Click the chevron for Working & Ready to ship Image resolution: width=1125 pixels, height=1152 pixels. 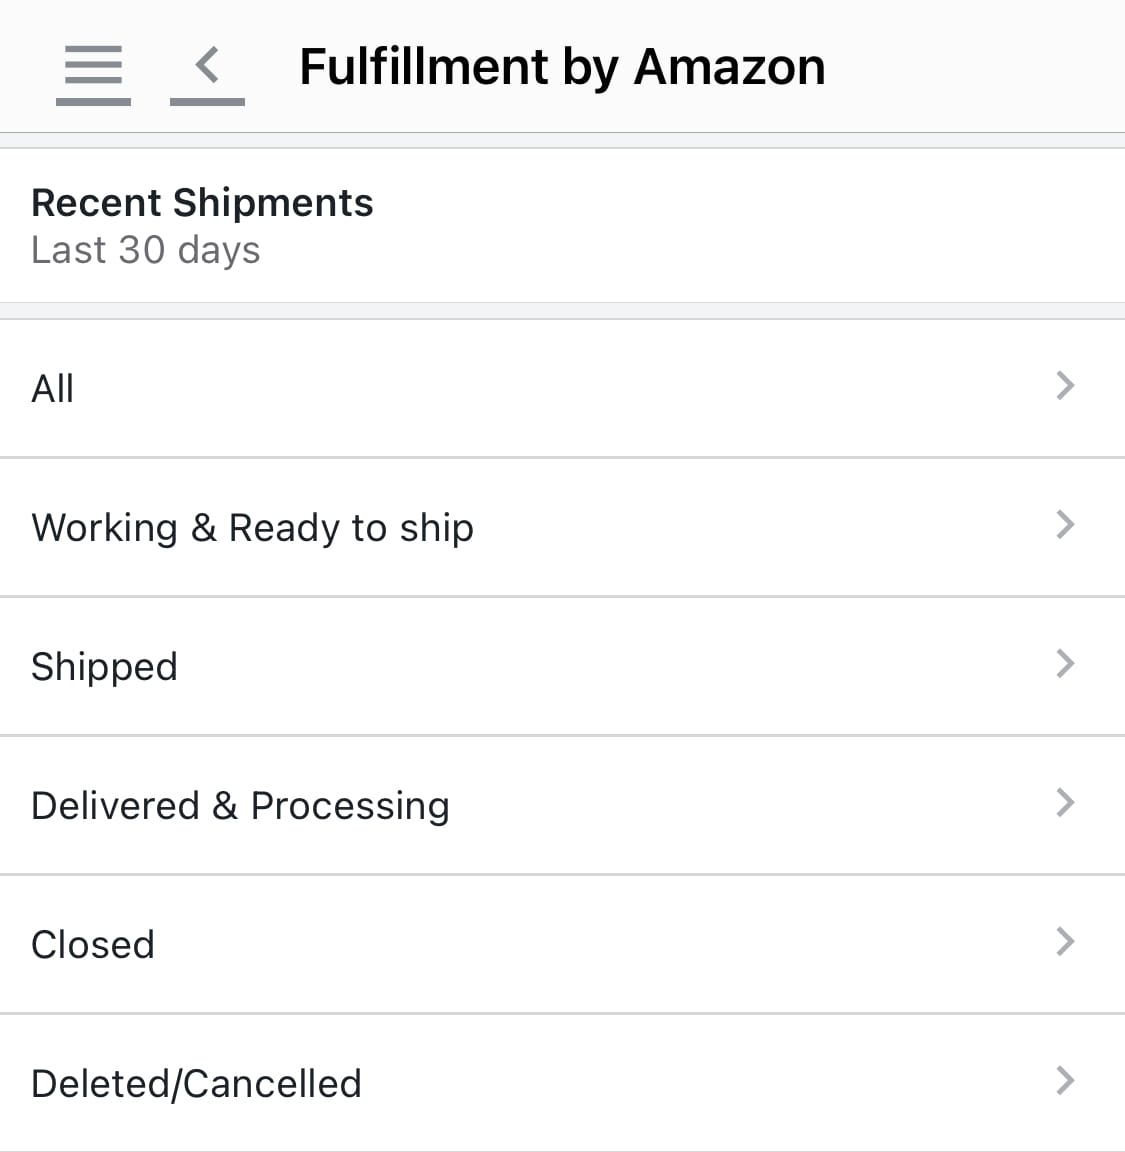tap(1065, 525)
